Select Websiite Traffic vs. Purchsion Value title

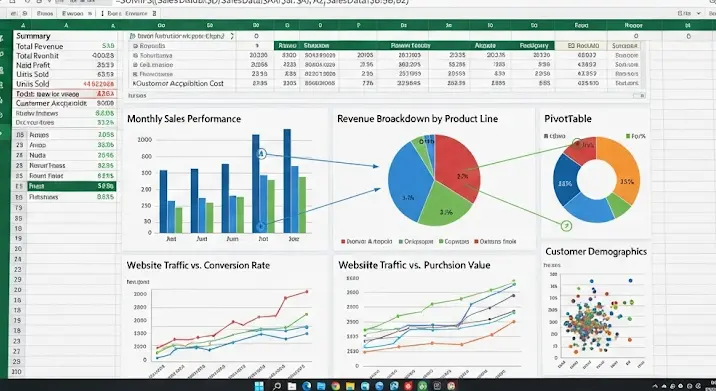[x=414, y=265]
